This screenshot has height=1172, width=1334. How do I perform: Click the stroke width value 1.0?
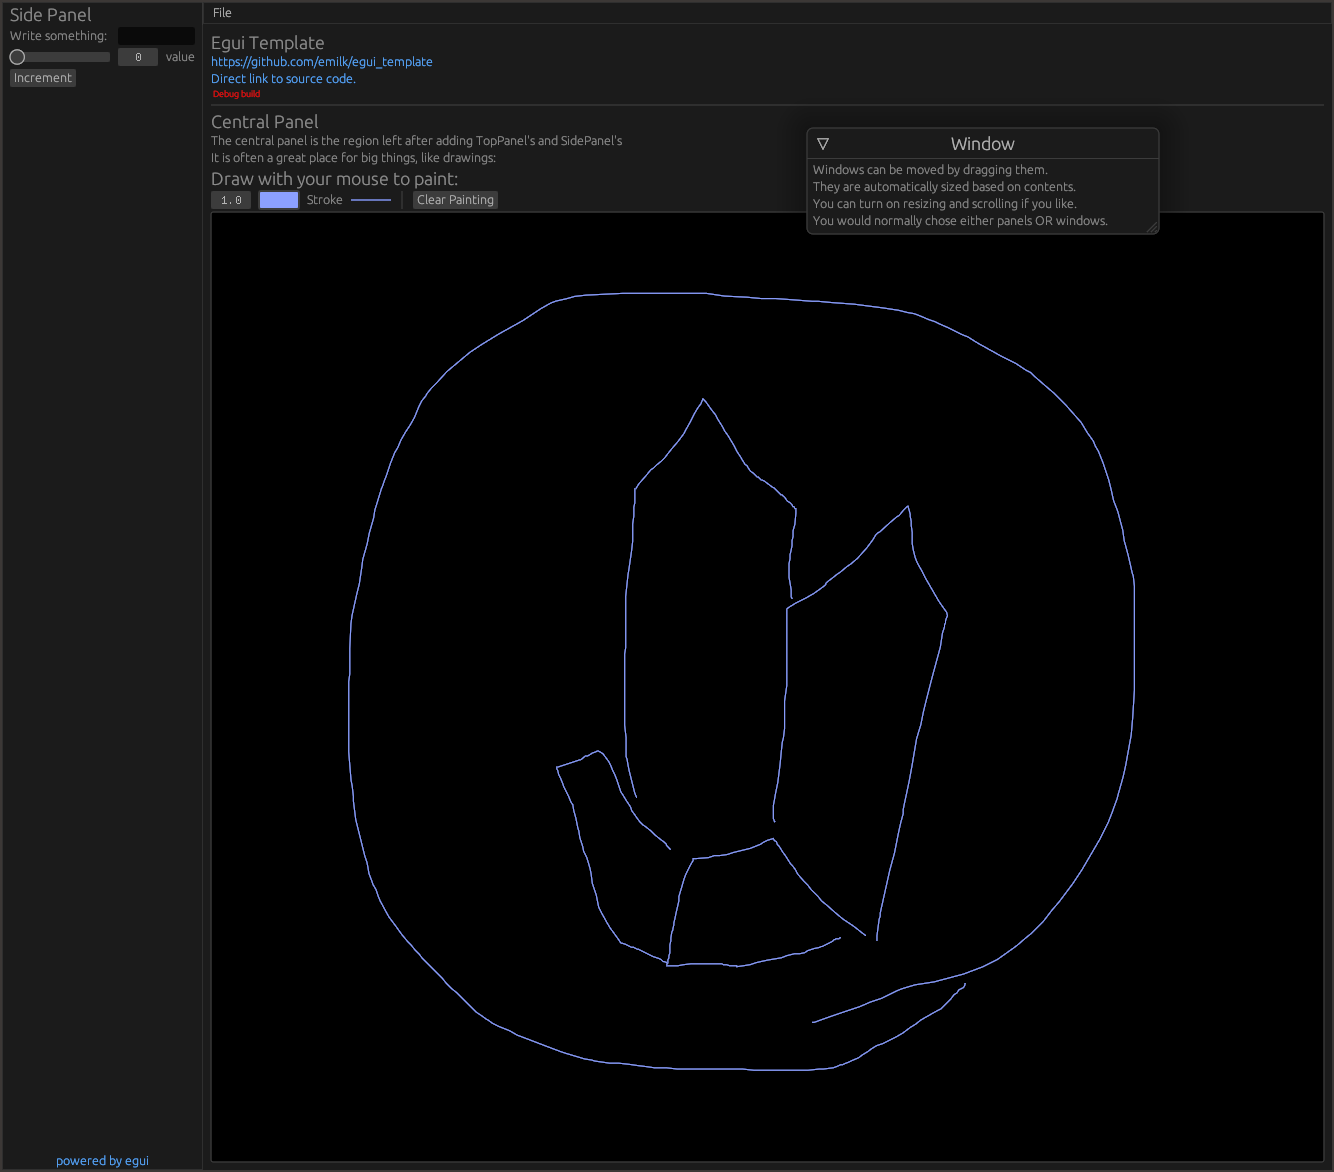tap(231, 200)
